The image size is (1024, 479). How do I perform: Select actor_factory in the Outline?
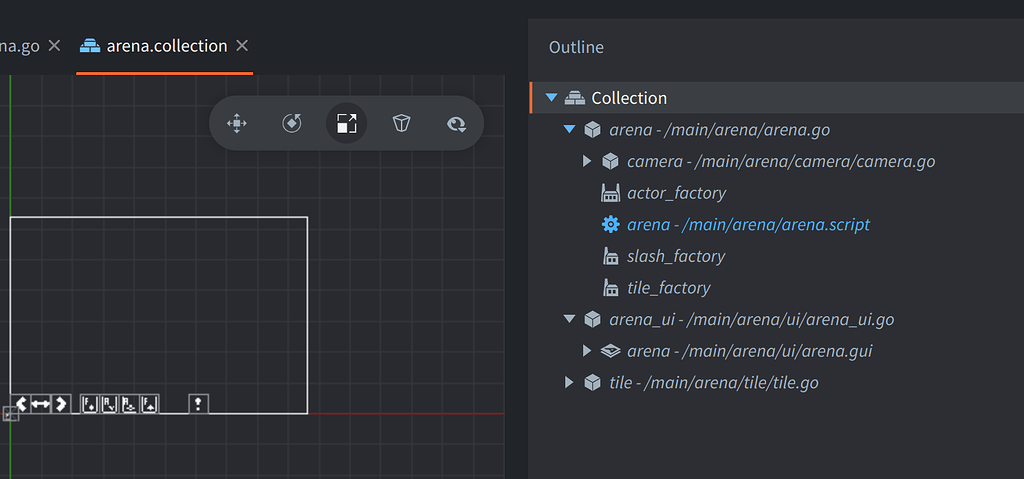pyautogui.click(x=676, y=193)
